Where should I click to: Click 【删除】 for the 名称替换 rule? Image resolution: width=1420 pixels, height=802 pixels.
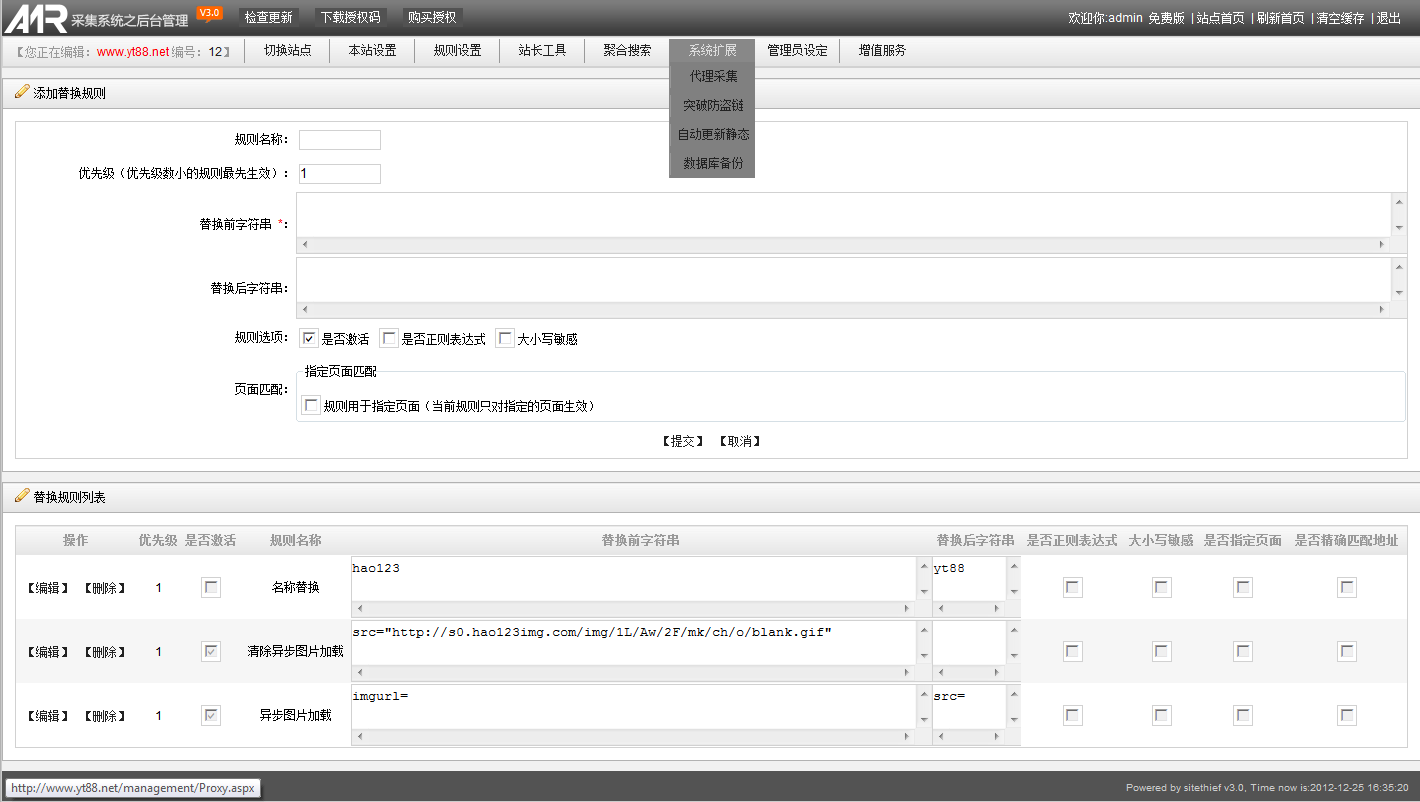click(104, 588)
